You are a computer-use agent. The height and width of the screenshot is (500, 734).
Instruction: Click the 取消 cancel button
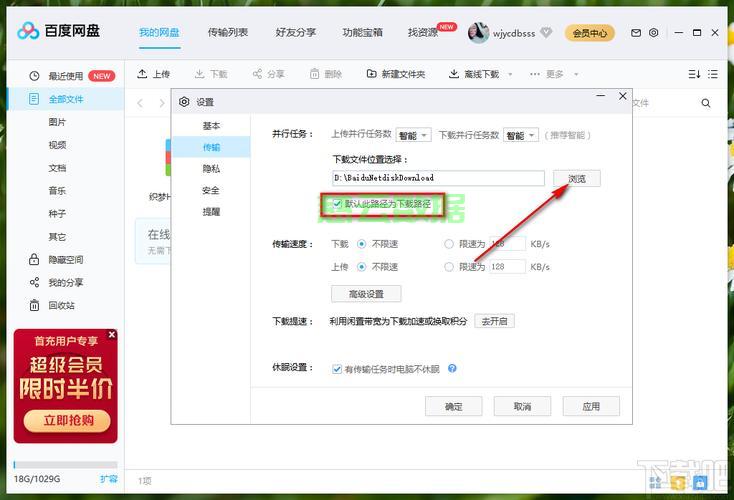pyautogui.click(x=522, y=406)
